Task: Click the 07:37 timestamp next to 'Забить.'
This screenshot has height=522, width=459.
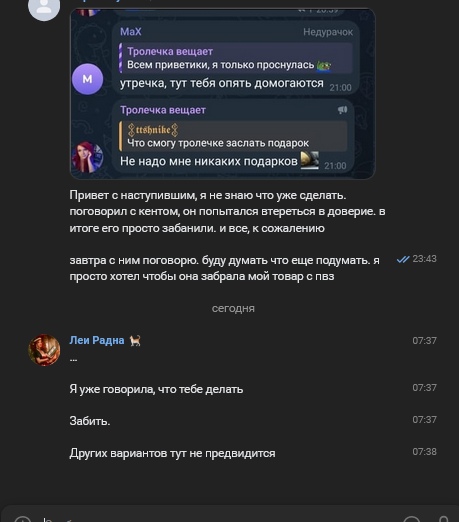Action: [424, 420]
